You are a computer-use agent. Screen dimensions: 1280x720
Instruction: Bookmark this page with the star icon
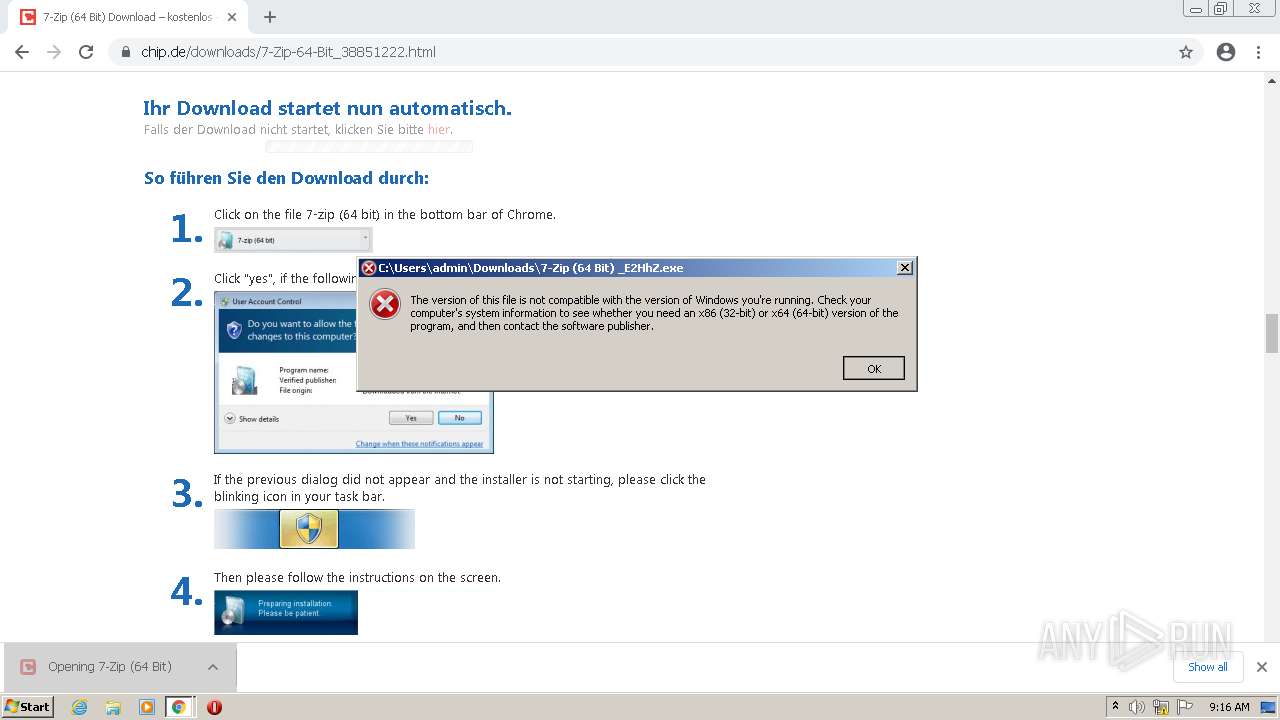pyautogui.click(x=1186, y=52)
